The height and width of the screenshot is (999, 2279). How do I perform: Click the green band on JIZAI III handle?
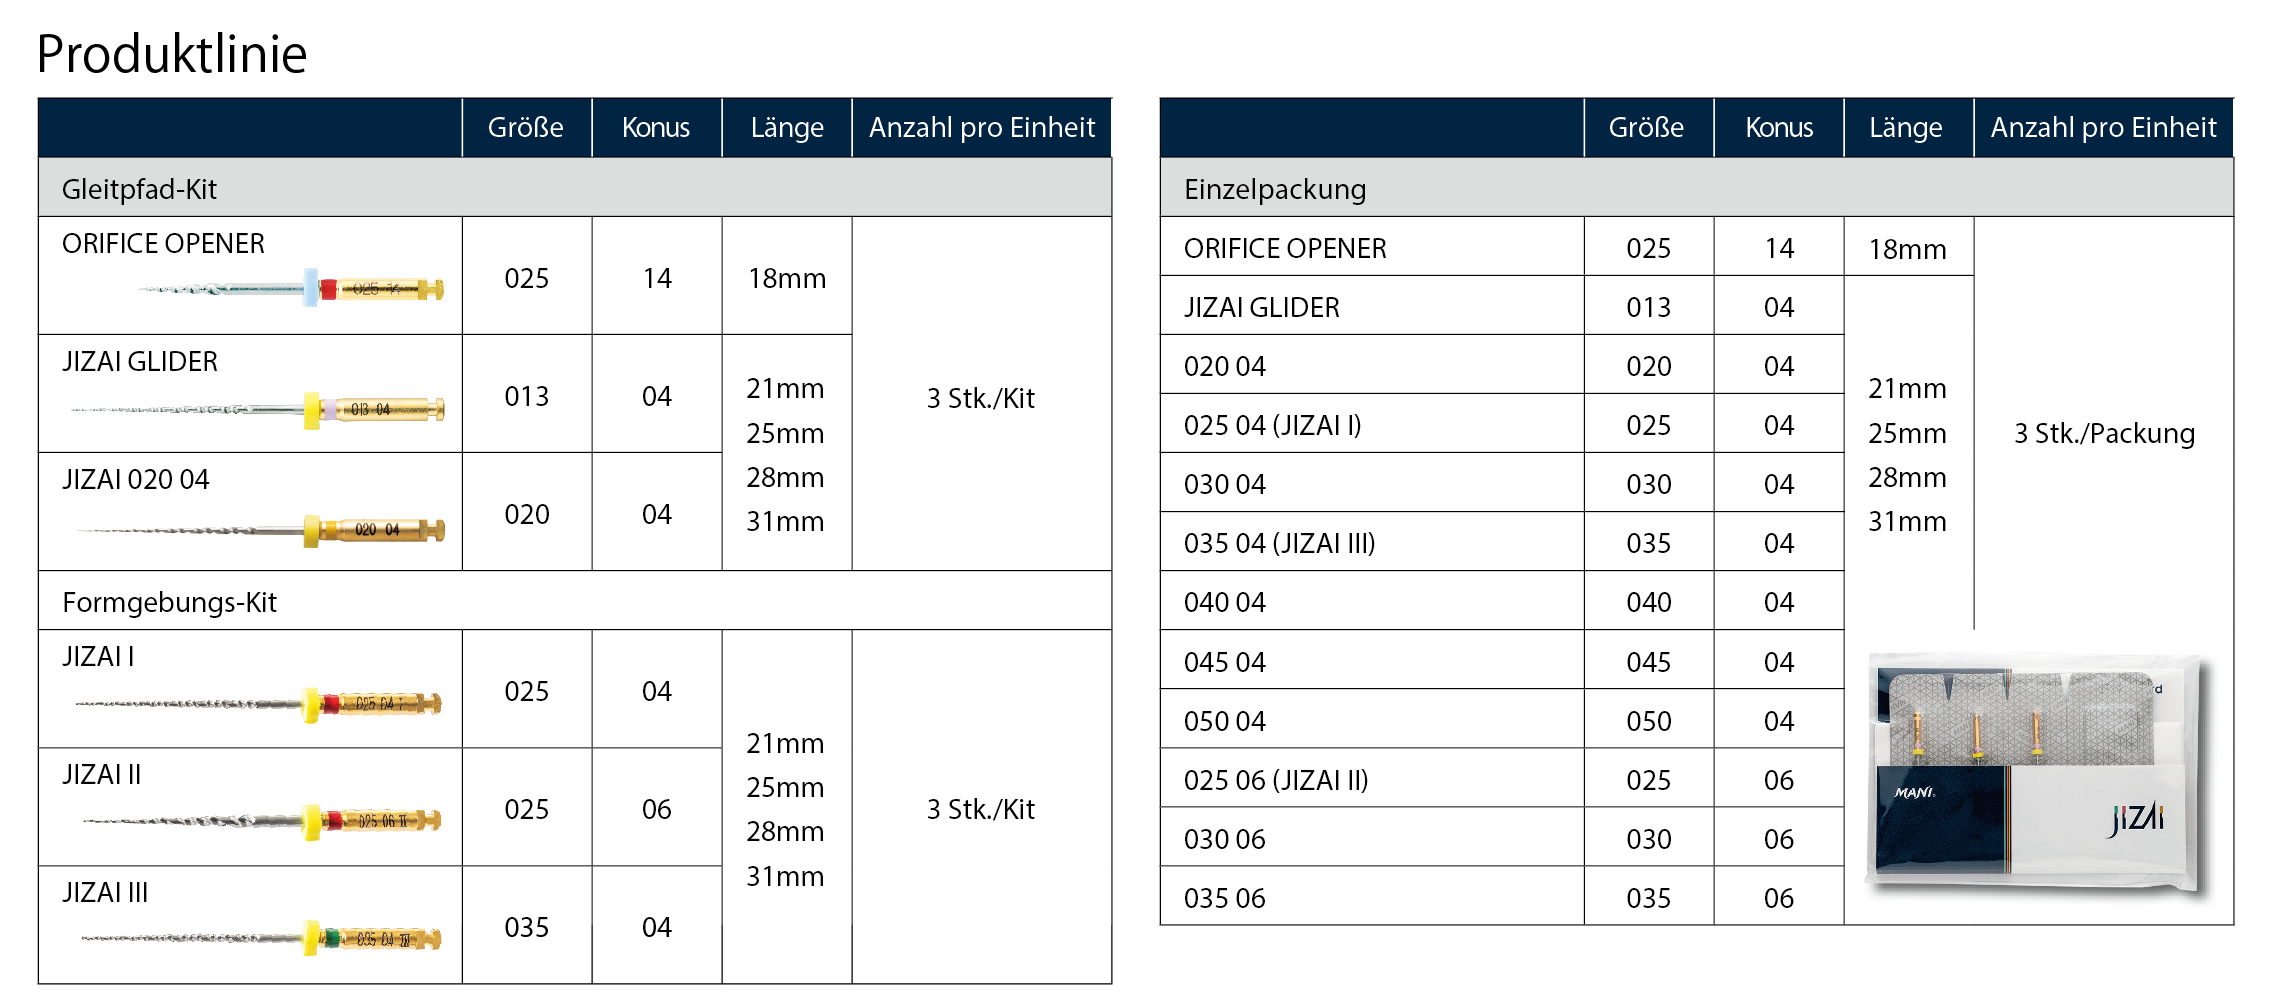coord(331,939)
